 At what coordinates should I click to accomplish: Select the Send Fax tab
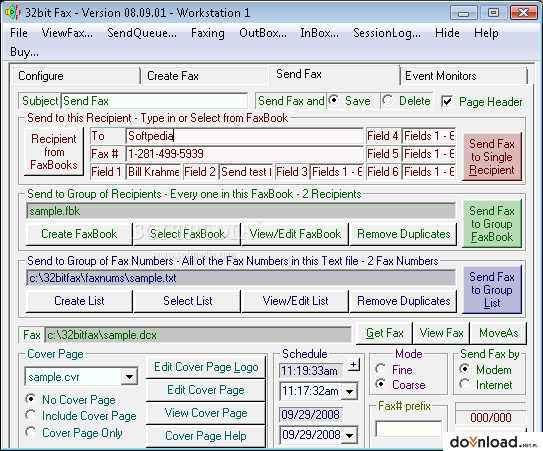(x=334, y=74)
